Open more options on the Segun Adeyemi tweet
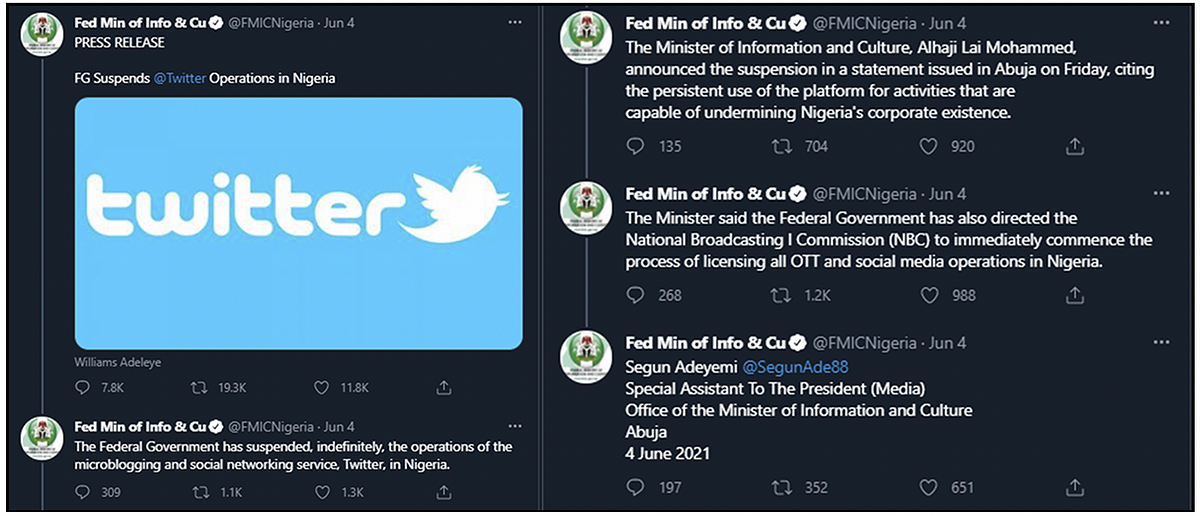1200x516 pixels. pyautogui.click(x=1160, y=342)
